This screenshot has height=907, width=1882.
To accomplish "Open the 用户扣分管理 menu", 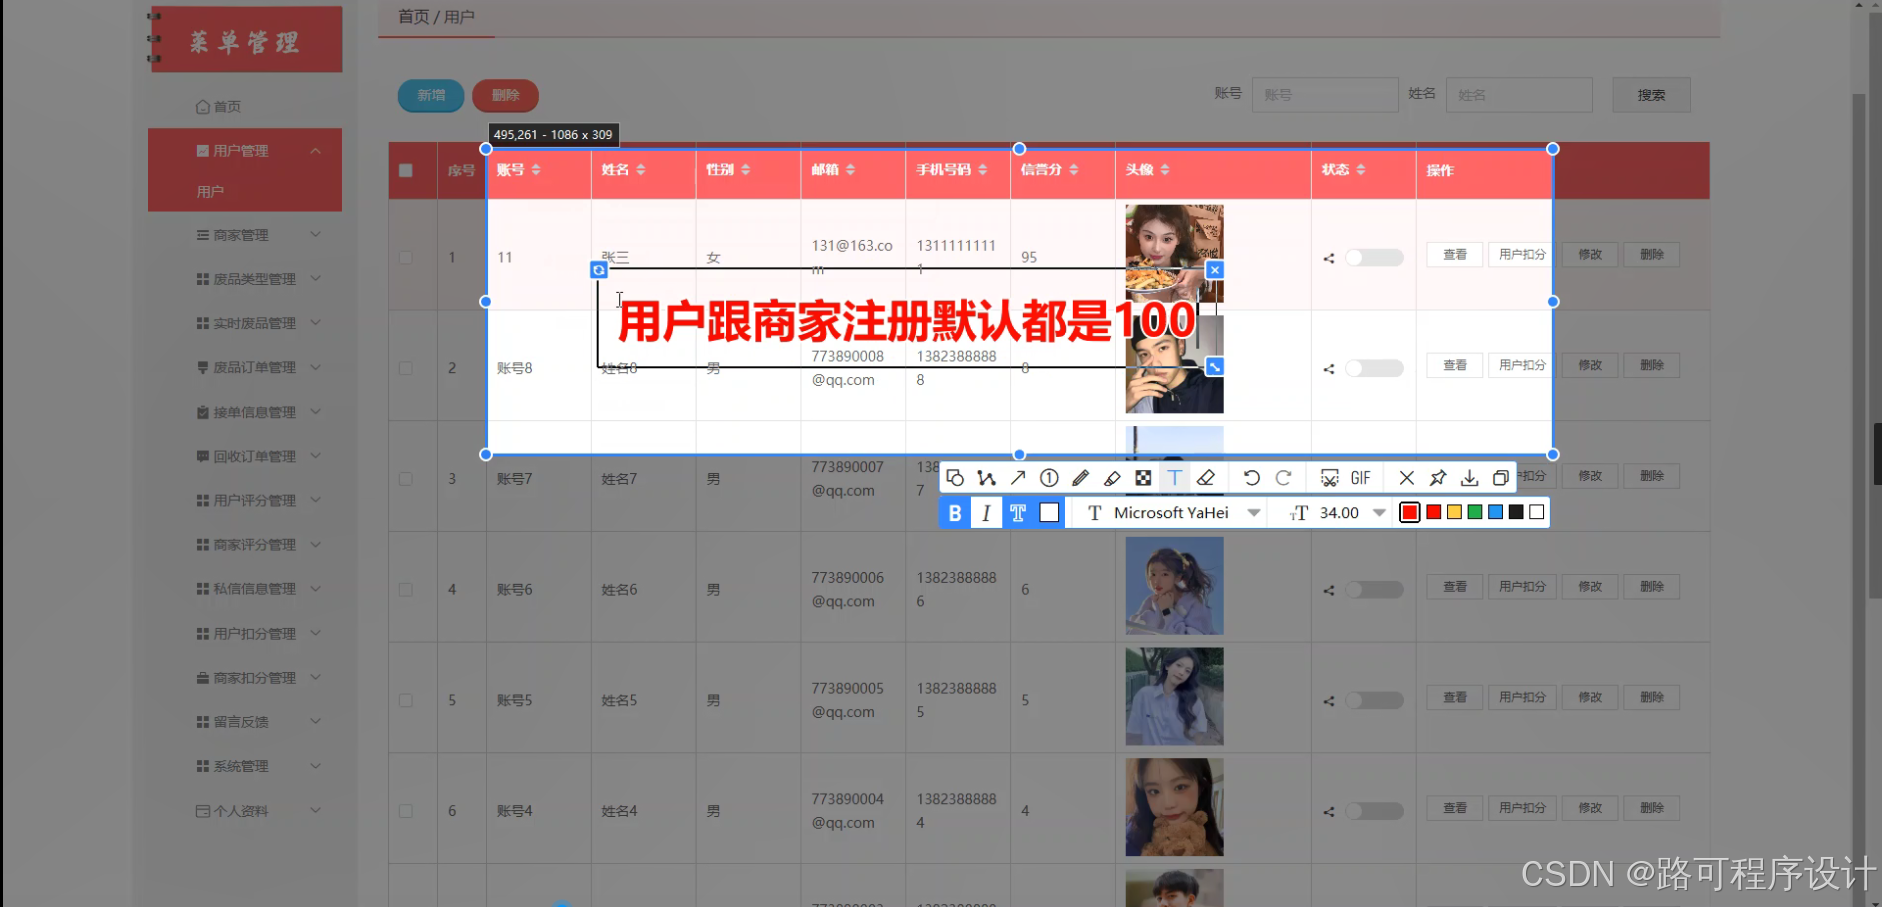I will (245, 633).
